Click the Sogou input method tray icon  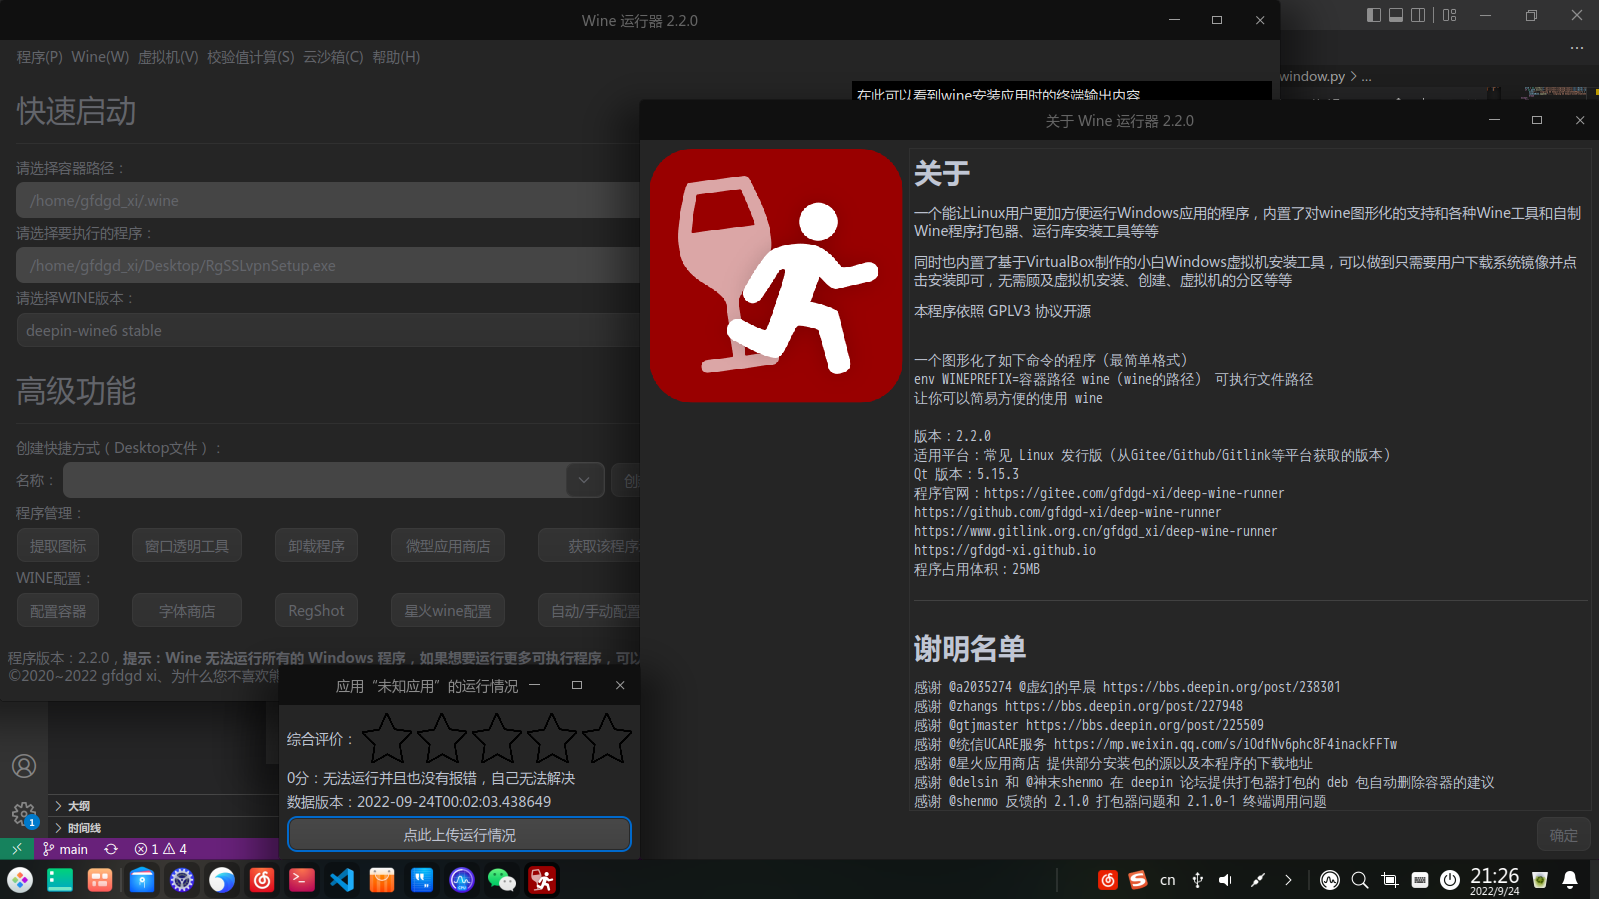(1138, 880)
